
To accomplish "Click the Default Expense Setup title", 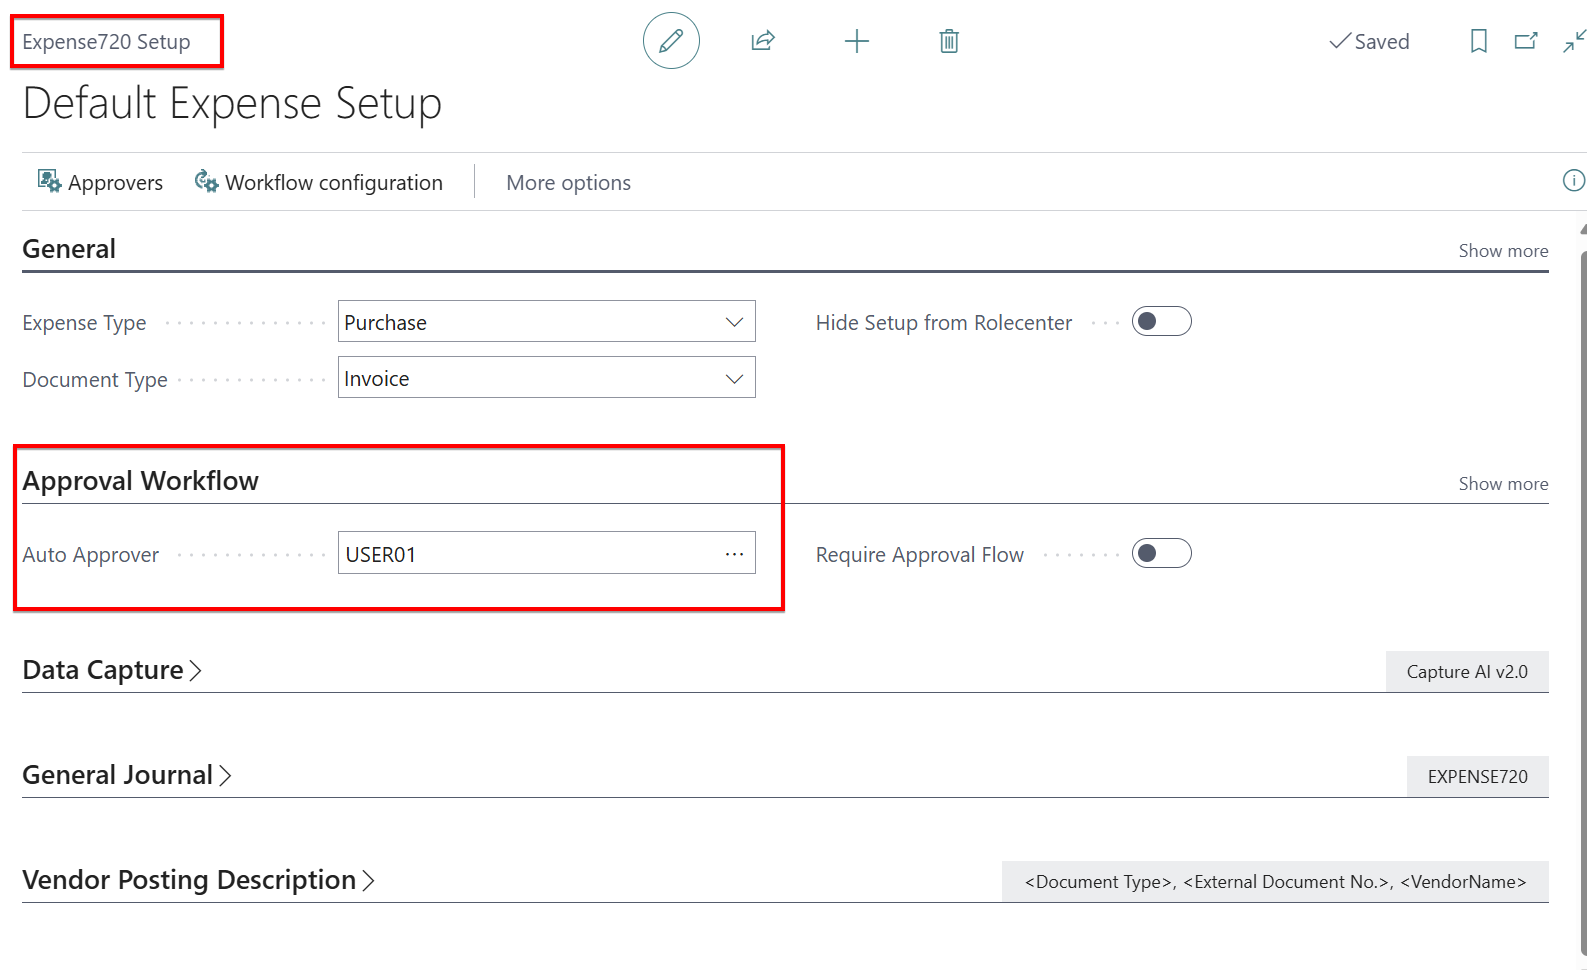I will point(232,104).
